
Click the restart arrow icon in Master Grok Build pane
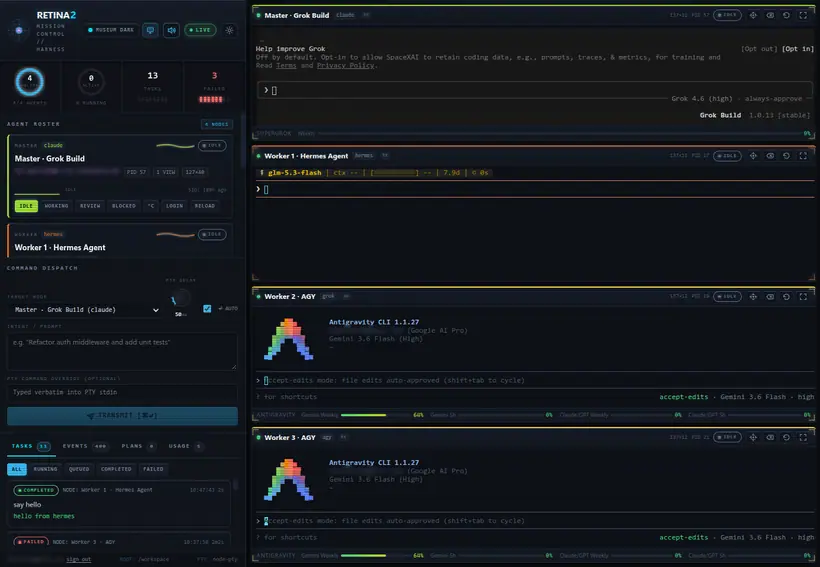tap(787, 15)
